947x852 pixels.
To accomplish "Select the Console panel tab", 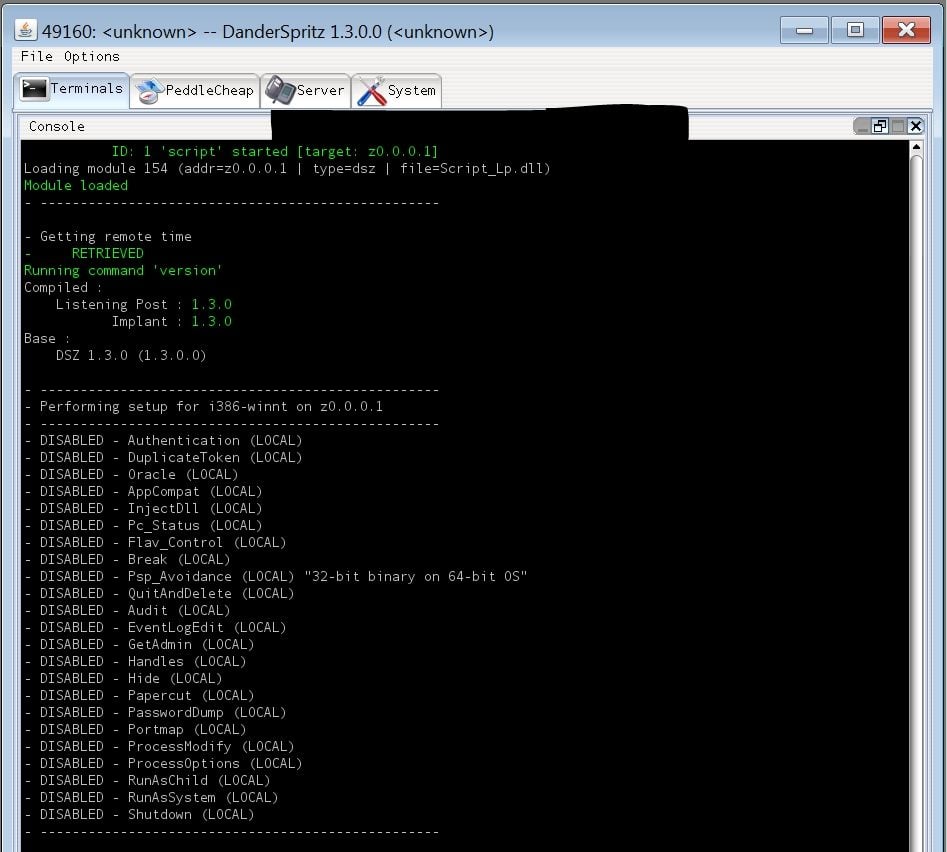I will pyautogui.click(x=57, y=126).
